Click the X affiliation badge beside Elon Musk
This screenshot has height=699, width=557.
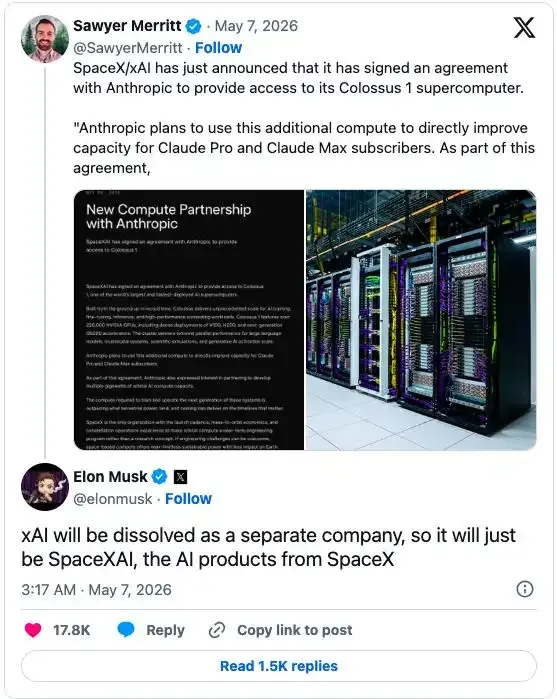tap(180, 477)
